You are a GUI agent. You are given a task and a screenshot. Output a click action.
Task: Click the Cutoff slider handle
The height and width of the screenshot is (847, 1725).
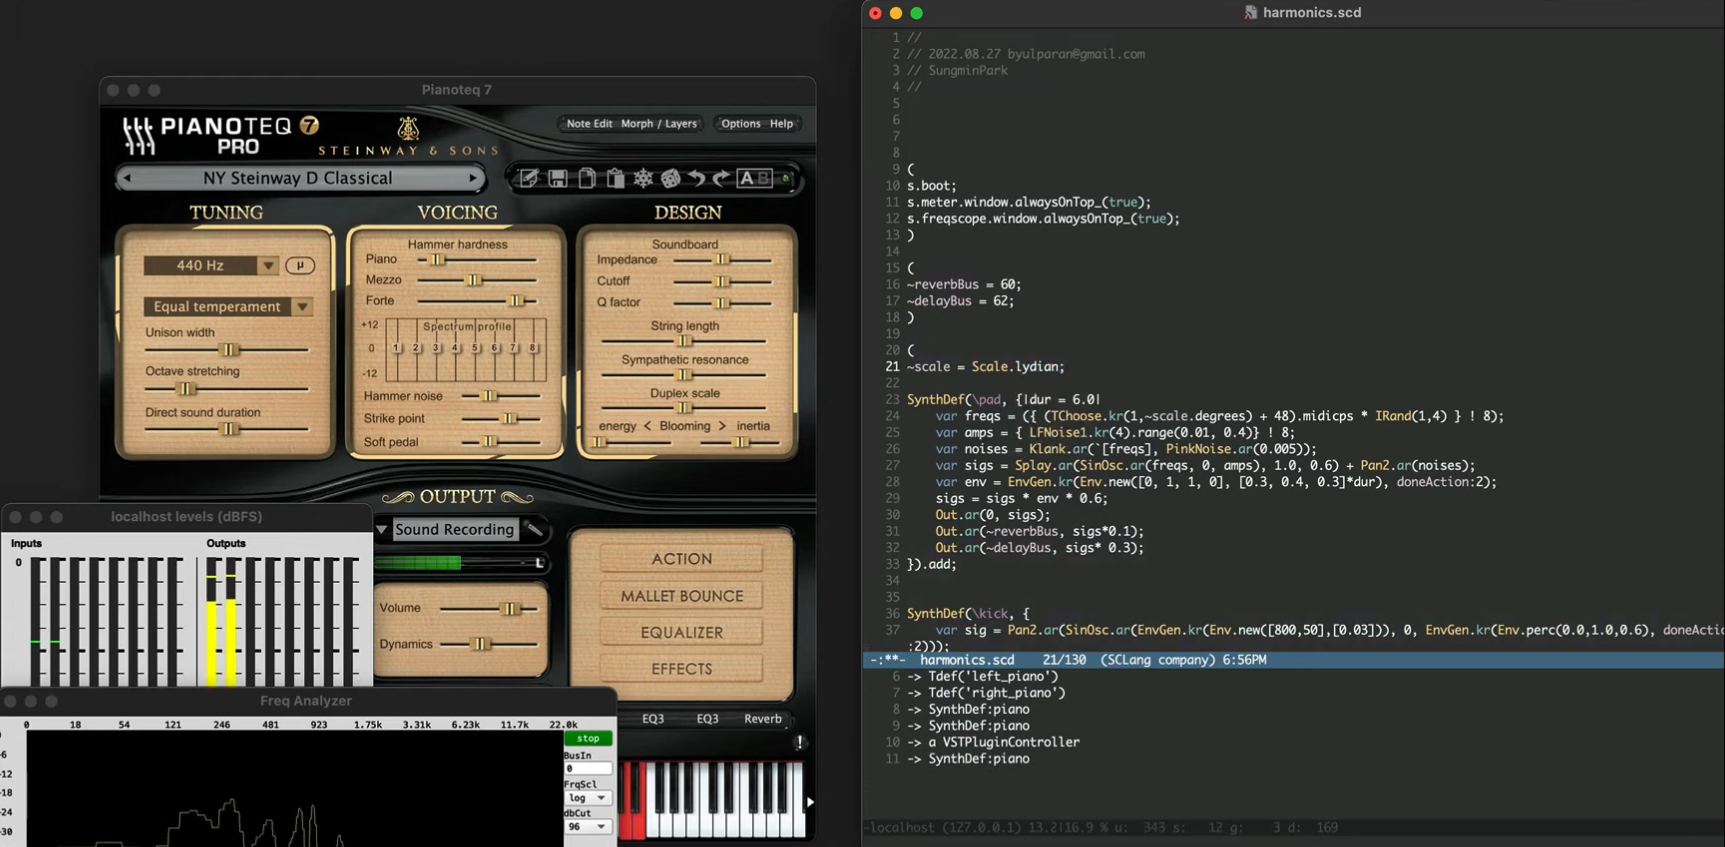(x=721, y=281)
